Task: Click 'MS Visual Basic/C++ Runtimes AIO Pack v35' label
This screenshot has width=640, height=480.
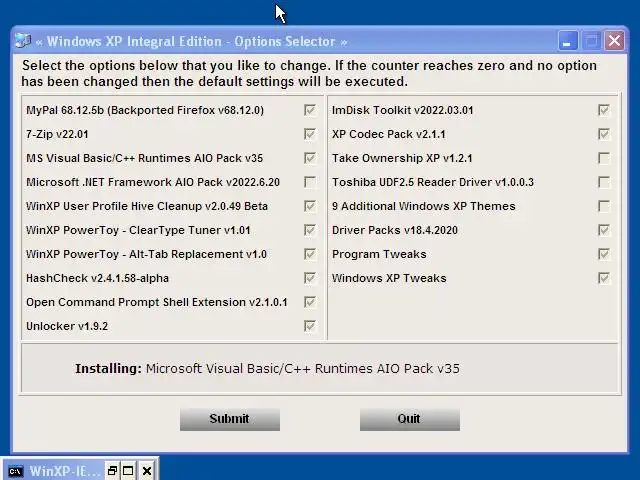Action: pyautogui.click(x=144, y=158)
